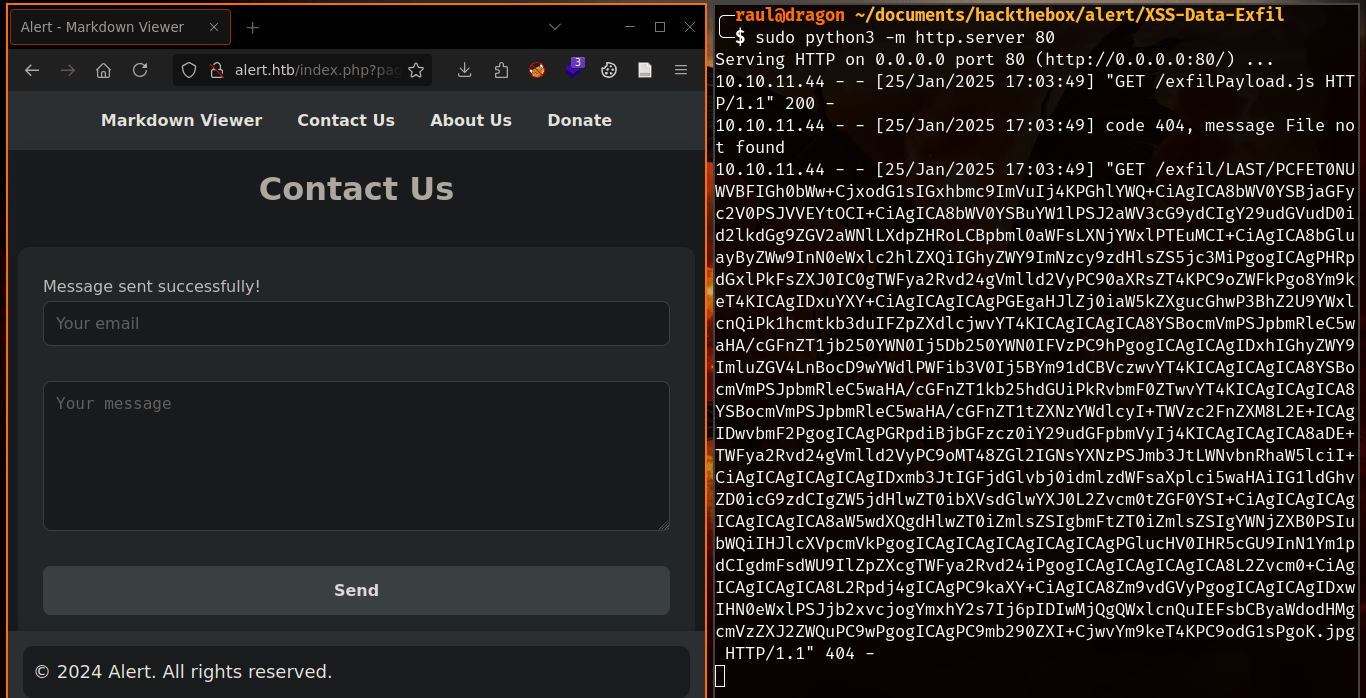Click the red crossed-out circle extension icon
This screenshot has width=1366, height=698.
[537, 70]
